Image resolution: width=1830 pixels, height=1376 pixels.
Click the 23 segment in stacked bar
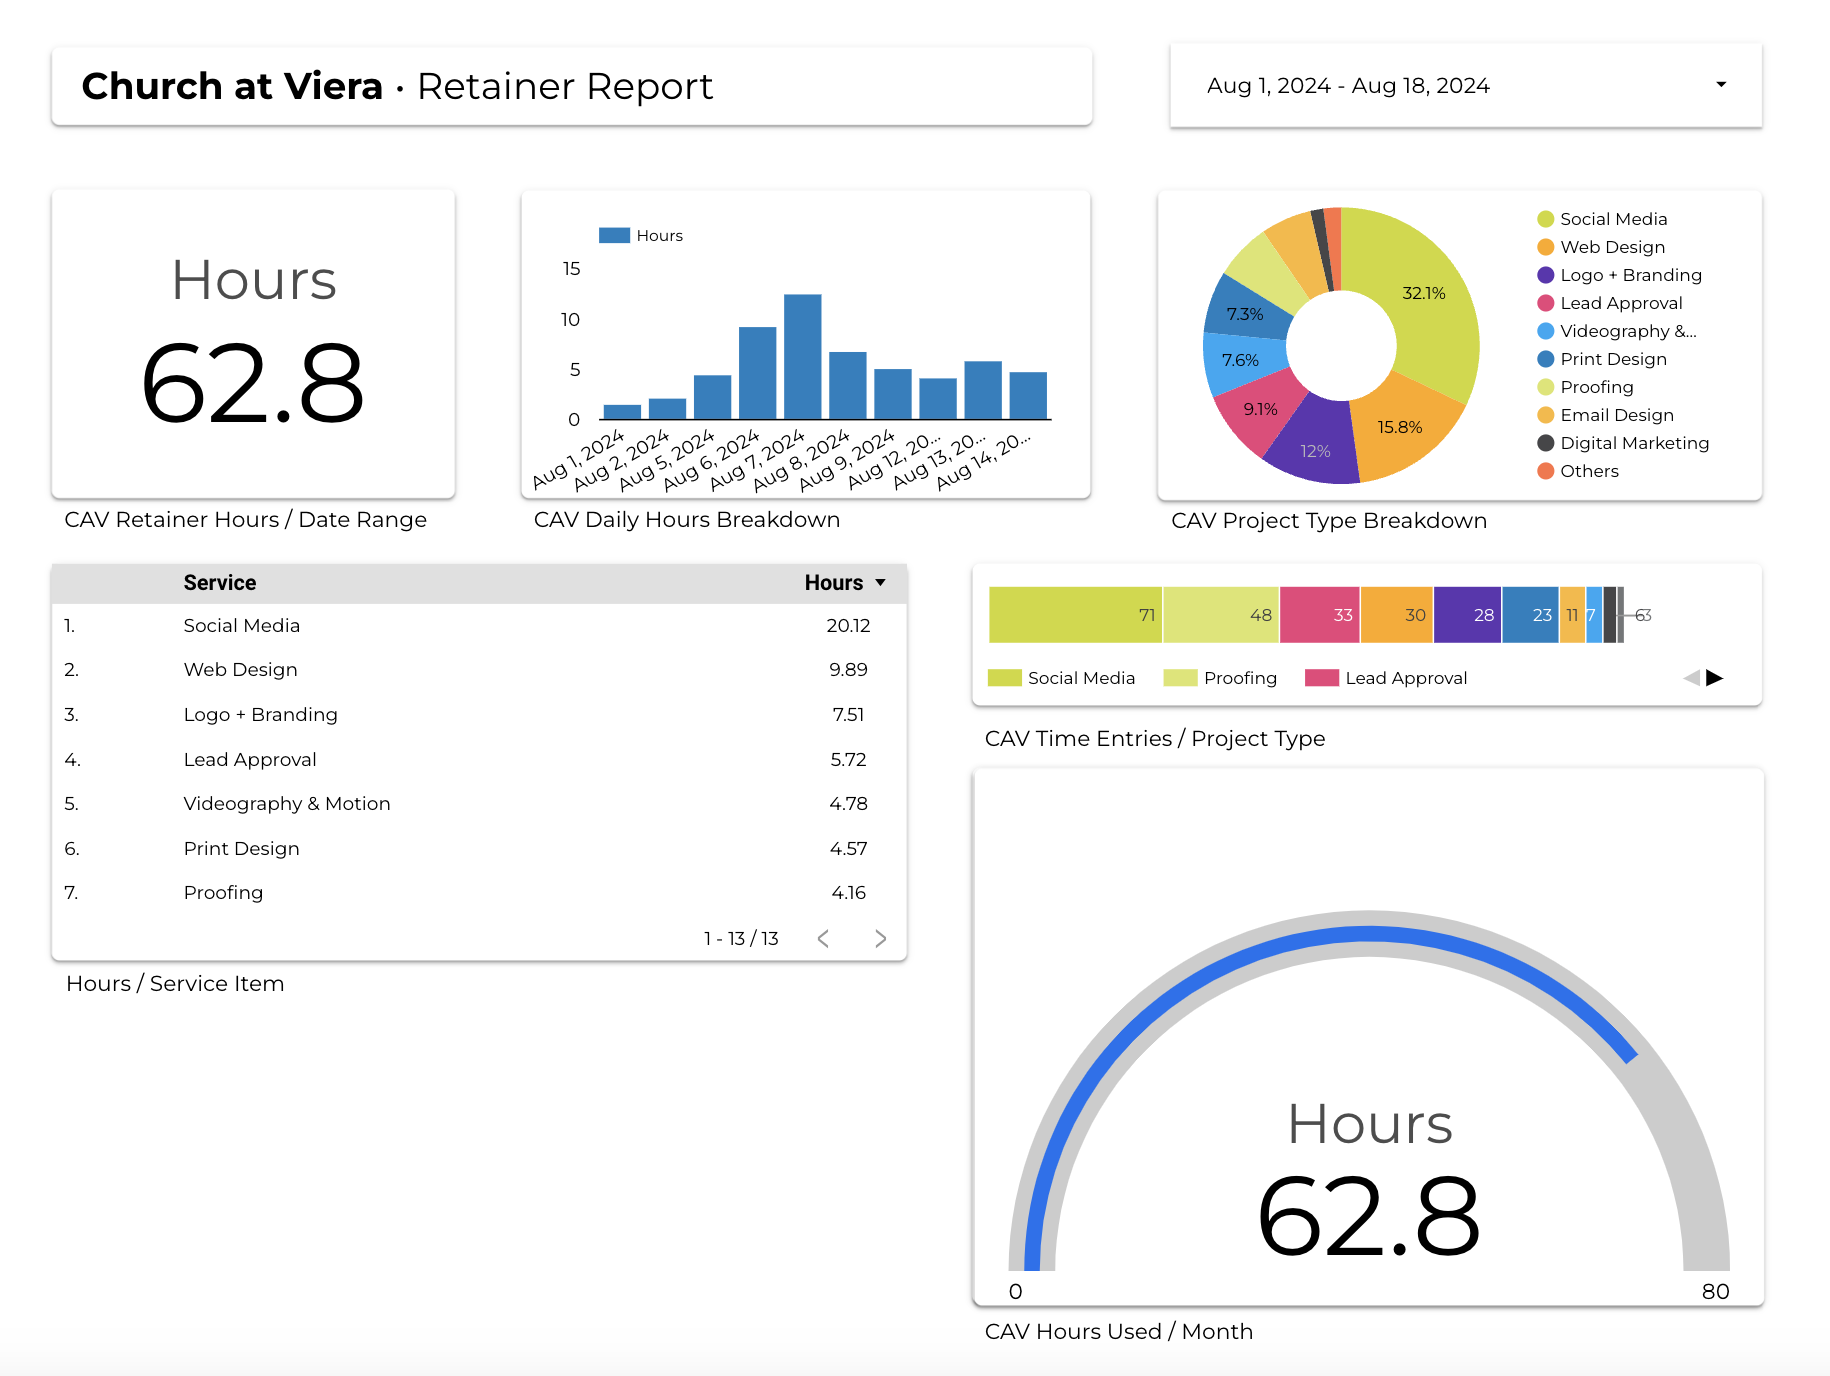[x=1530, y=615]
